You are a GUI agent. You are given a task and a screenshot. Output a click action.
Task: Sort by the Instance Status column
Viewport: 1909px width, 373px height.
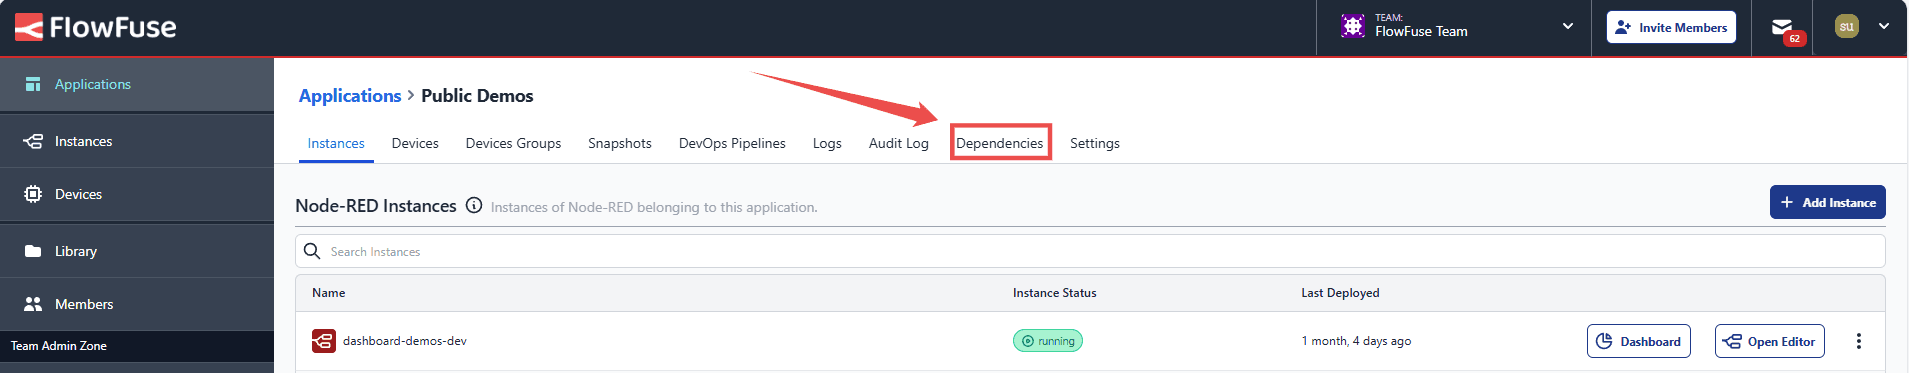coord(1054,293)
